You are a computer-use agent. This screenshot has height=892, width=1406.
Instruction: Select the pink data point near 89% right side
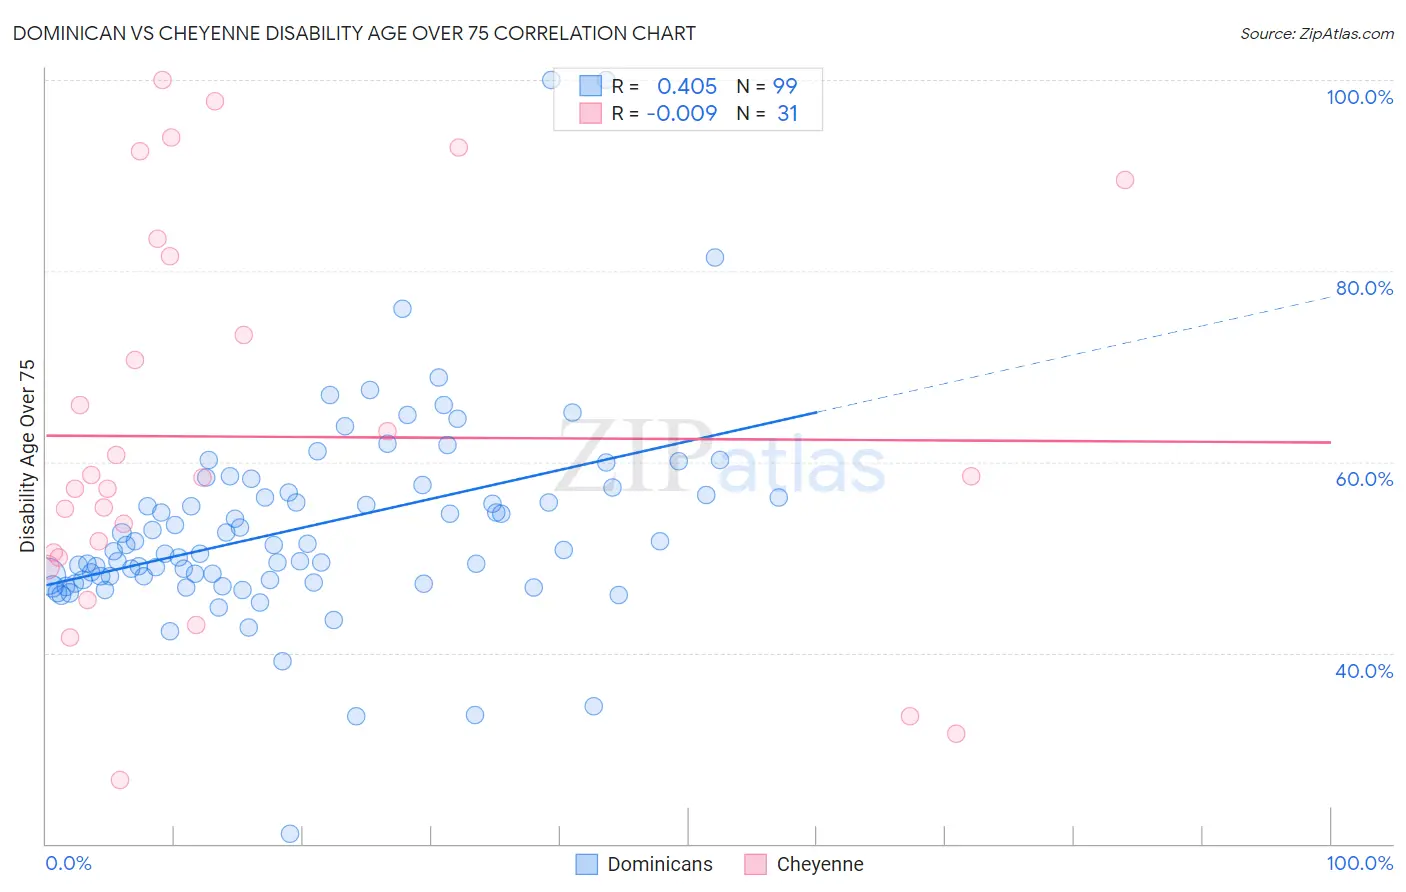[x=1125, y=180]
